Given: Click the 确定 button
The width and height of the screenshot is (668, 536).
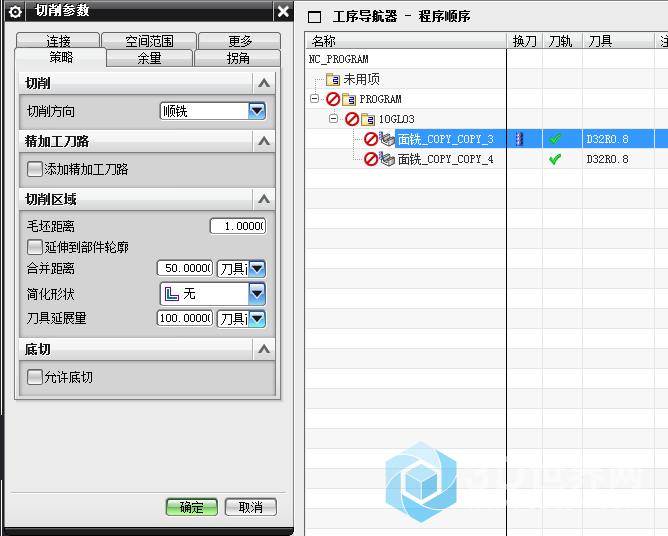Looking at the screenshot, I should pos(192,507).
